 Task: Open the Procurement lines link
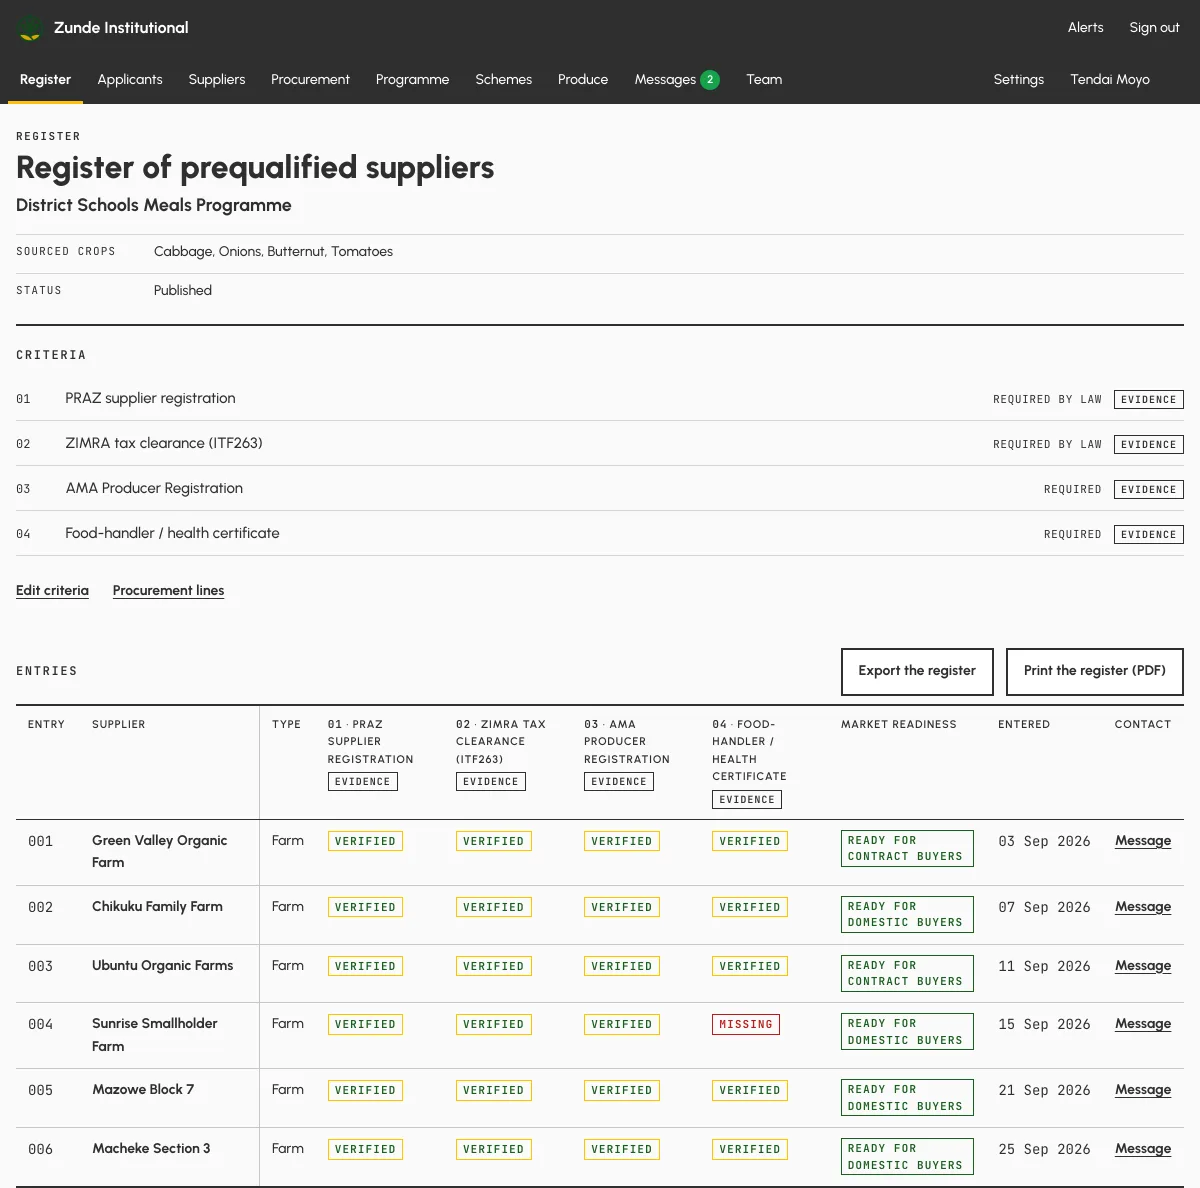click(168, 591)
